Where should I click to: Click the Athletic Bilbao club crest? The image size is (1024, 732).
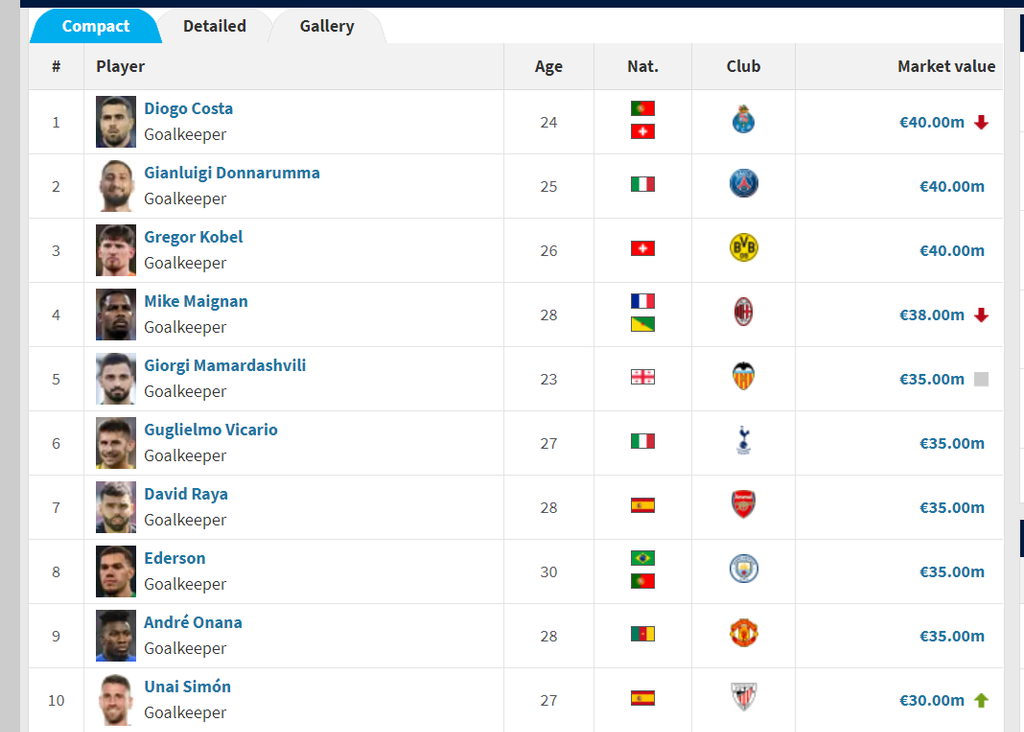pos(743,697)
